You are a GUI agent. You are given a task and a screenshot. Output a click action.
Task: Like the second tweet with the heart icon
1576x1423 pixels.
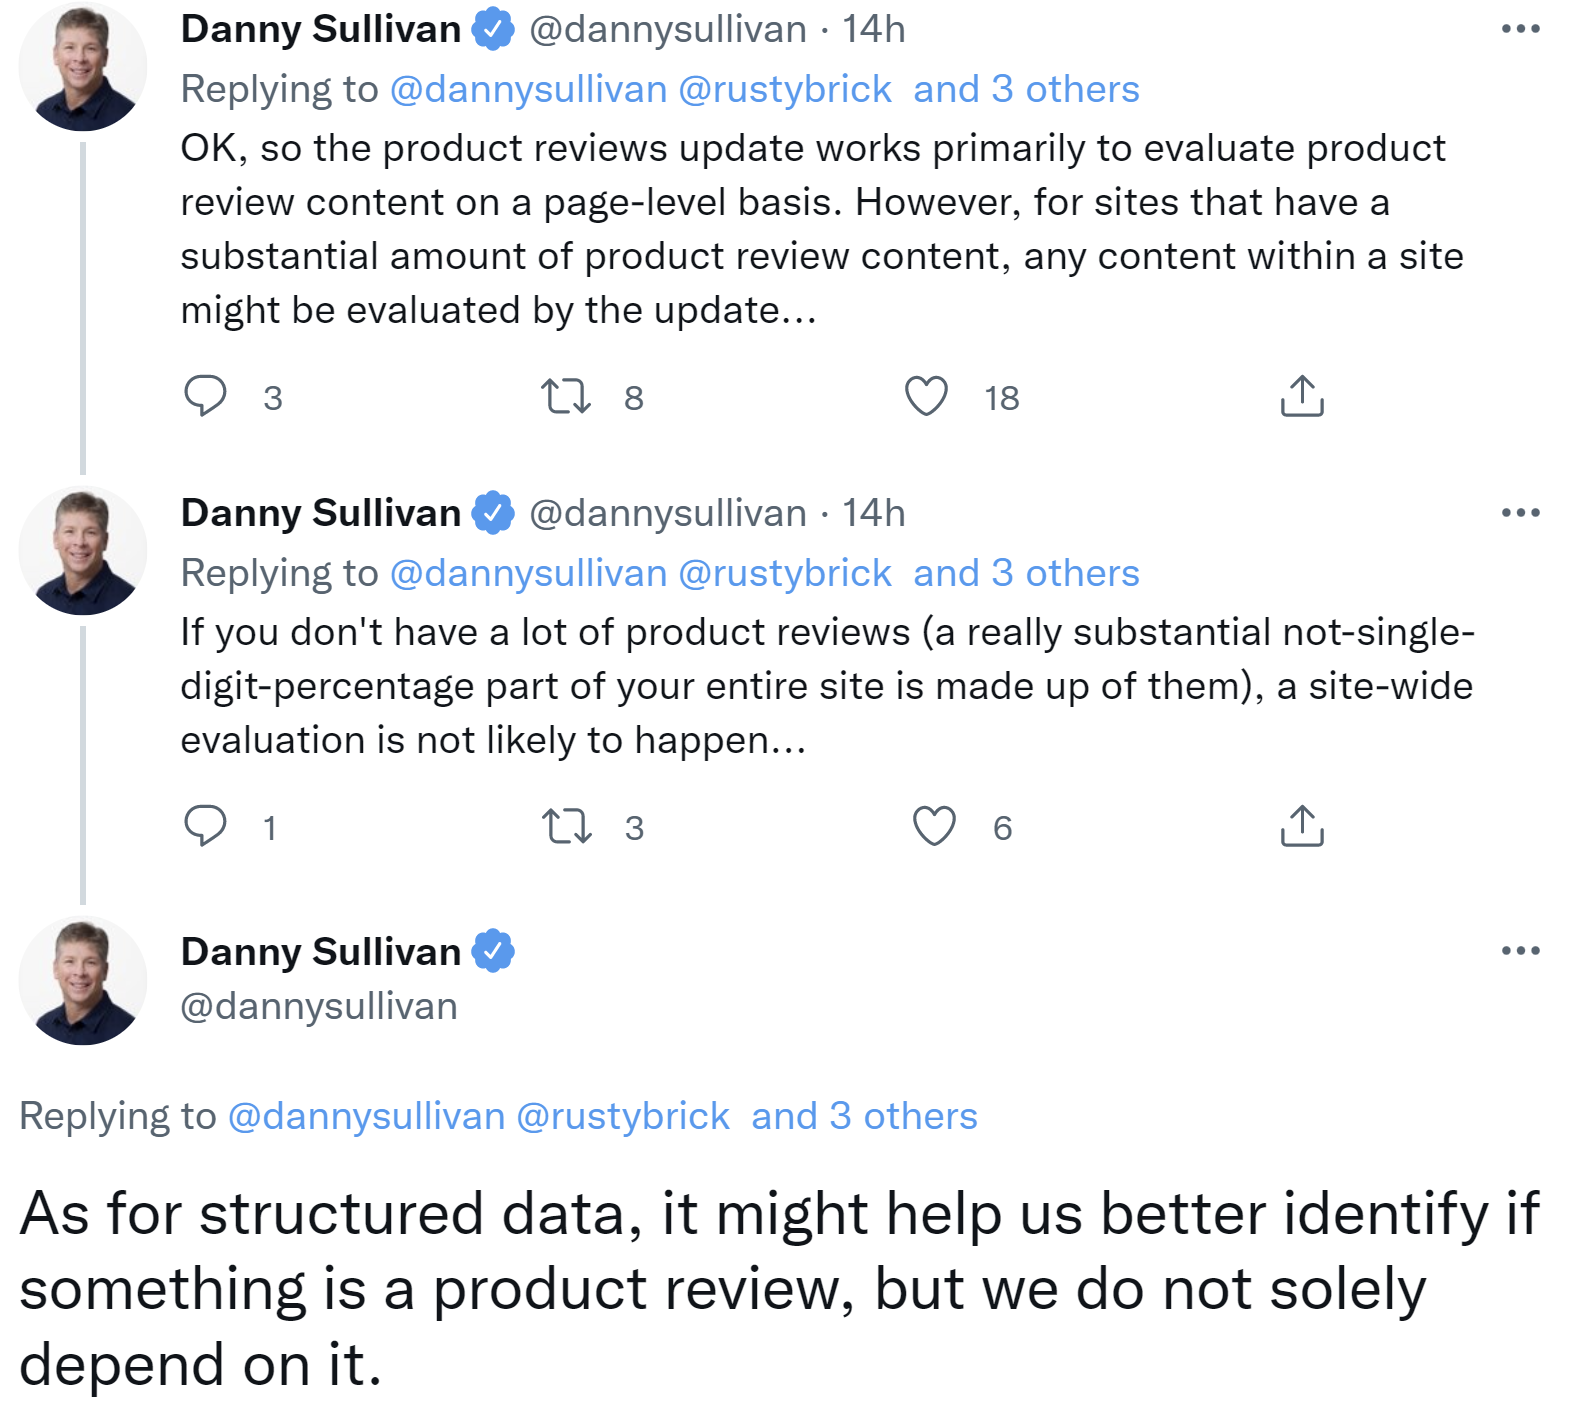[930, 824]
